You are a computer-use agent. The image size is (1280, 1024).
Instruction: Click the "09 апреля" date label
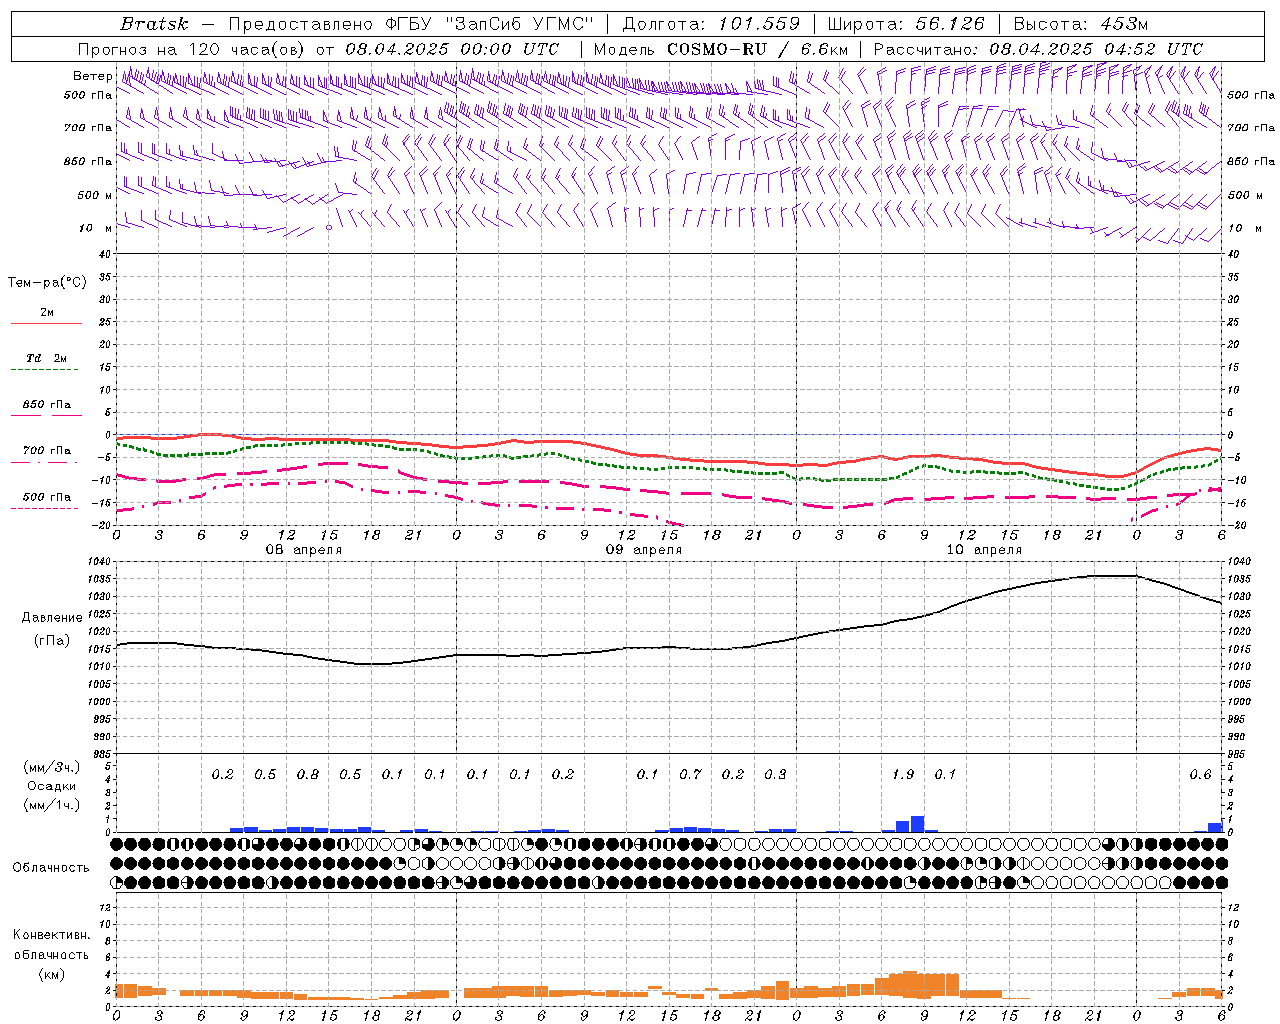point(644,550)
